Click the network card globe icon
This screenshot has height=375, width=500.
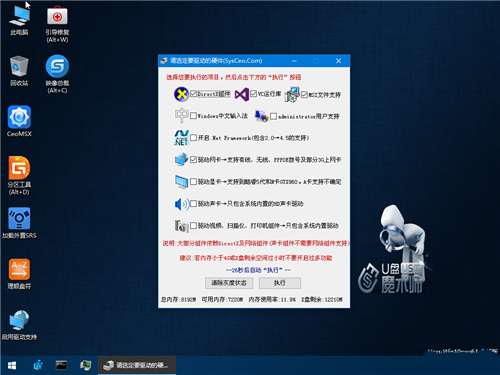(181, 160)
